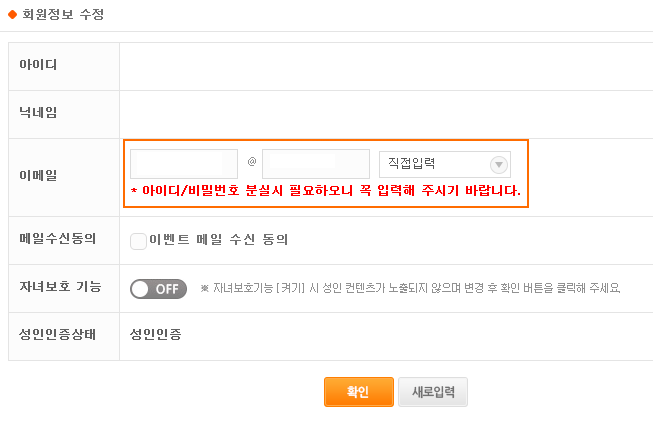This screenshot has width=653, height=430.
Task: Click the @ symbol between email fields
Action: [252, 162]
